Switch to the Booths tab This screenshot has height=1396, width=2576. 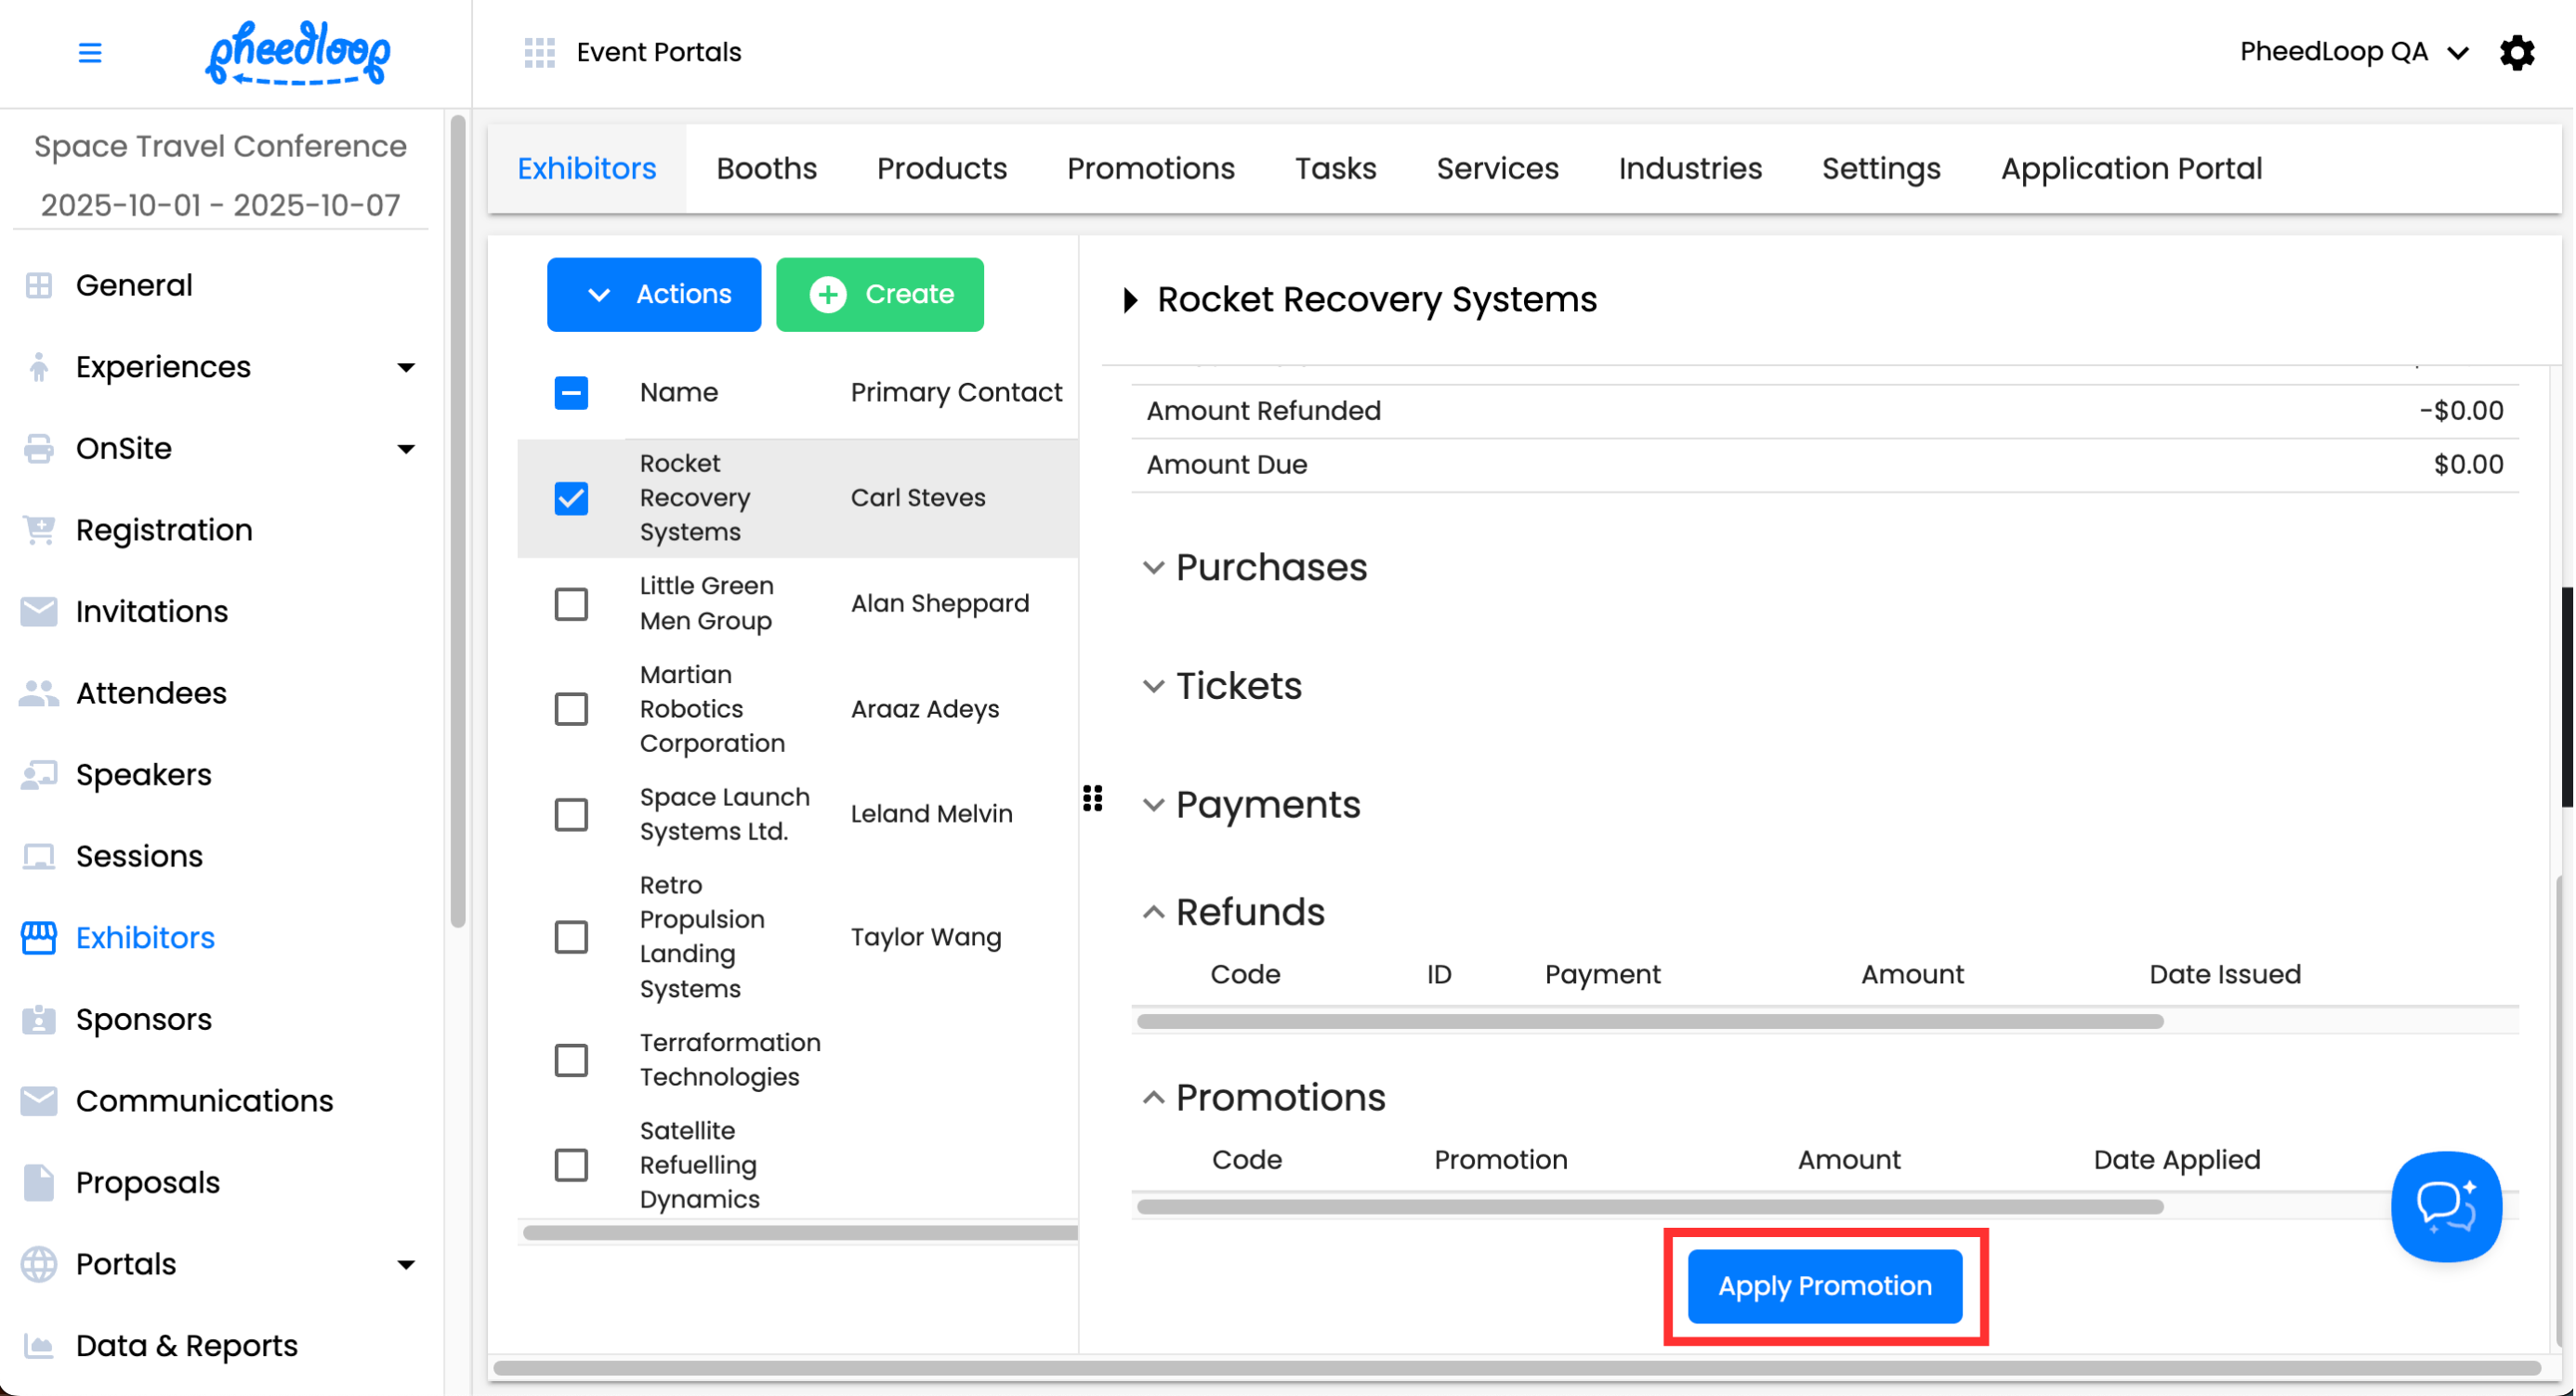(x=766, y=168)
